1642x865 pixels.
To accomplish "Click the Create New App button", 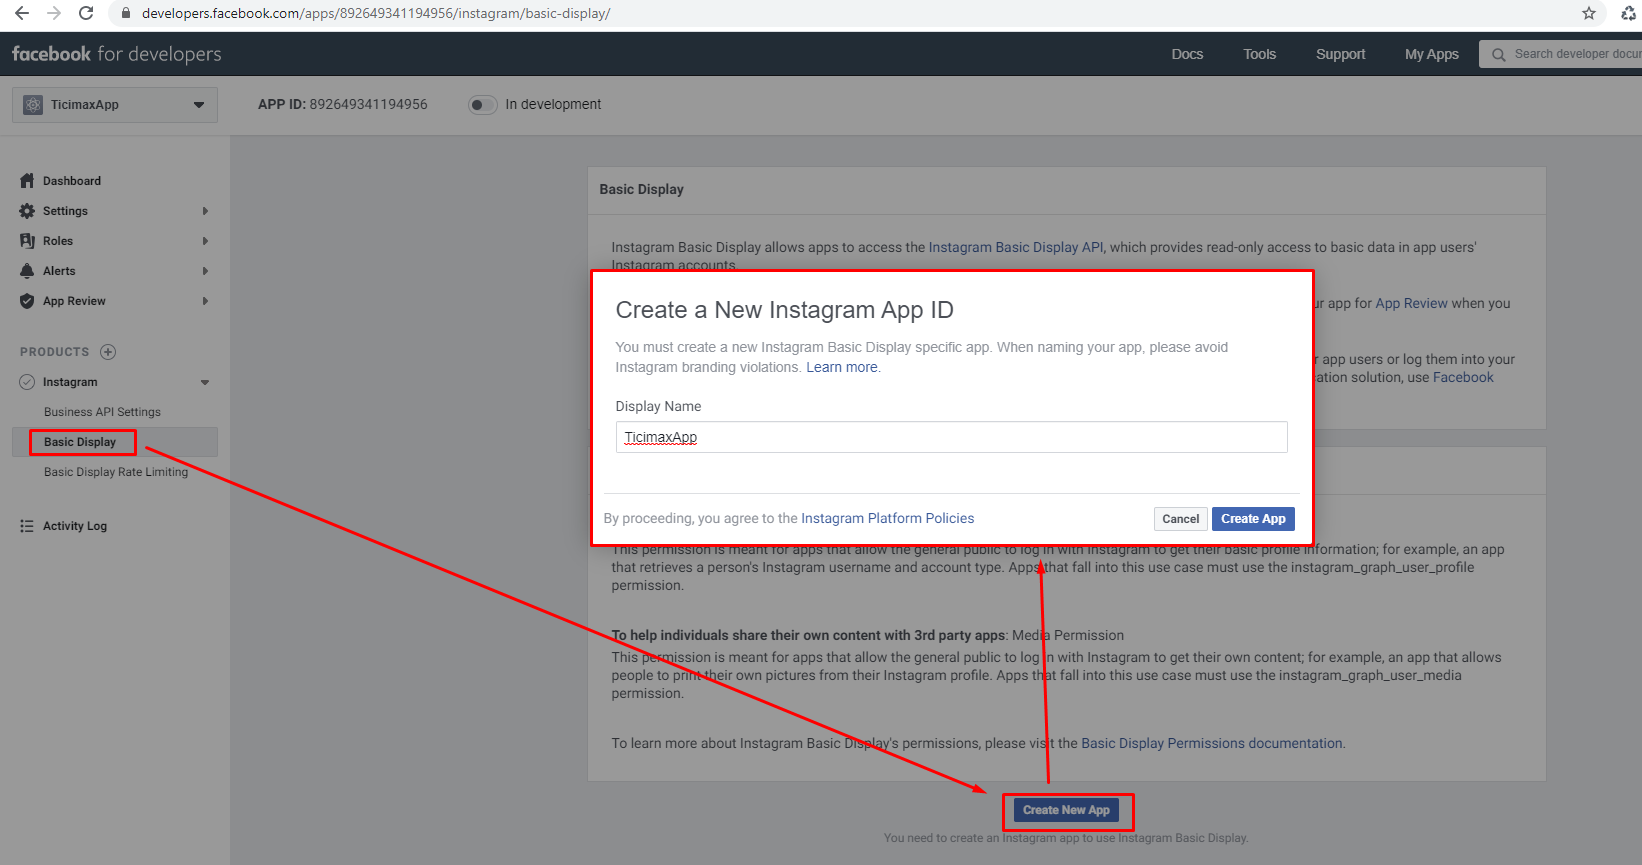I will point(1066,810).
